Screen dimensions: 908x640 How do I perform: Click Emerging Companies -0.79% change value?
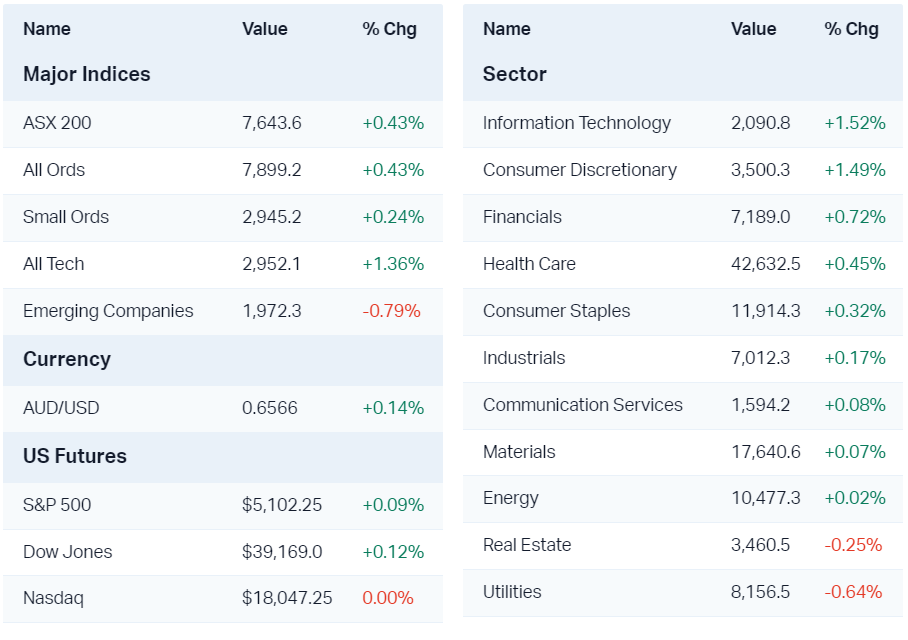[391, 311]
